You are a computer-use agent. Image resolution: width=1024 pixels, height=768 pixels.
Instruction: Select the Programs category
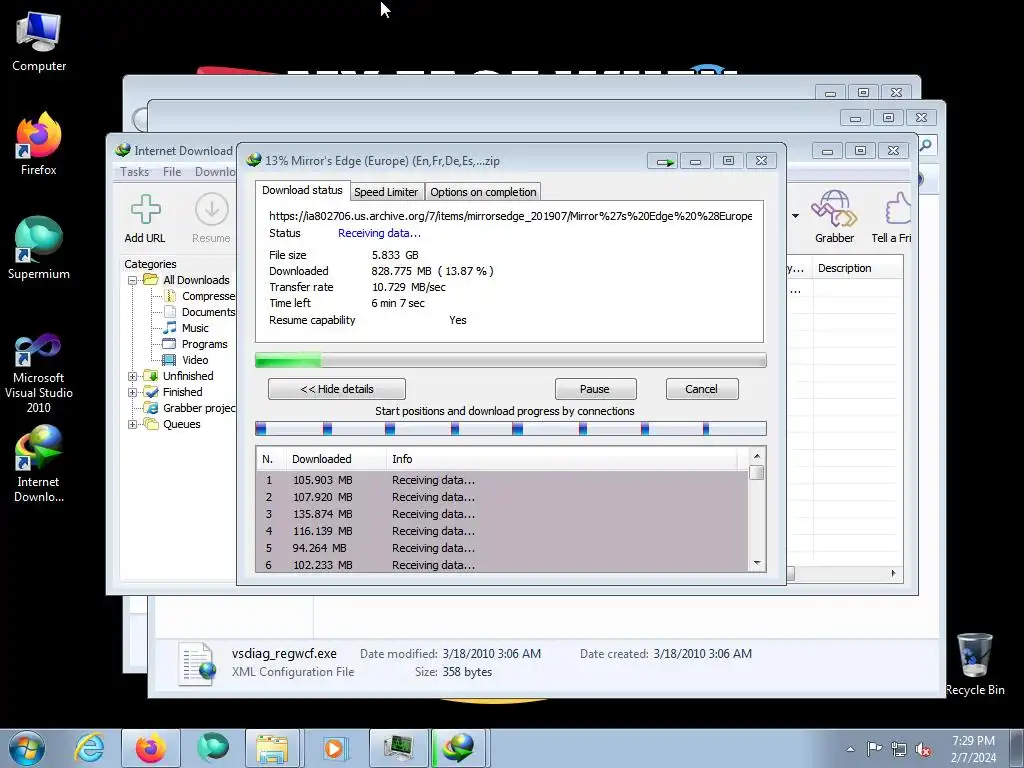point(195,344)
